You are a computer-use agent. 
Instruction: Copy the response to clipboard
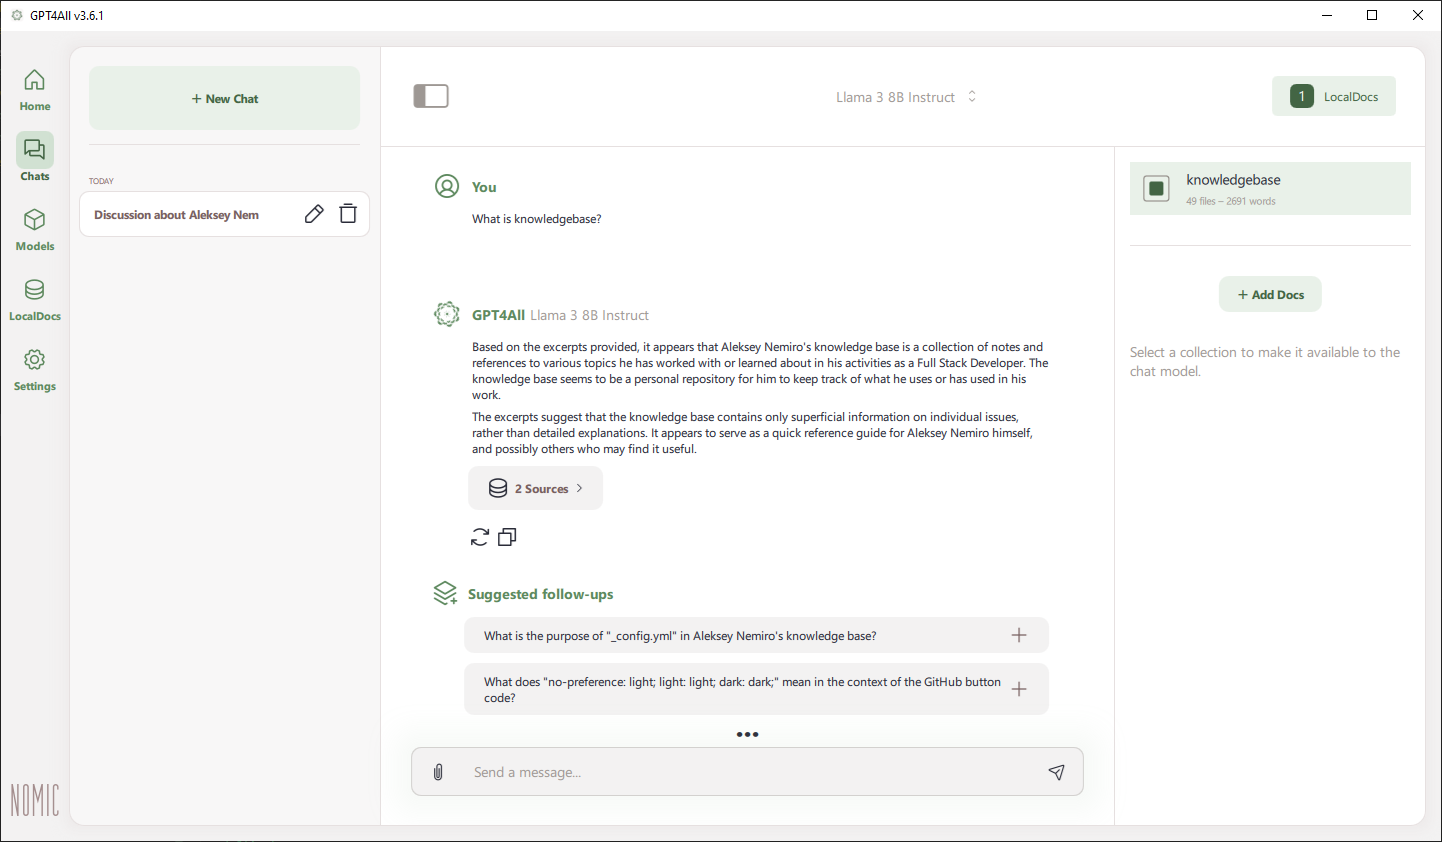point(507,537)
